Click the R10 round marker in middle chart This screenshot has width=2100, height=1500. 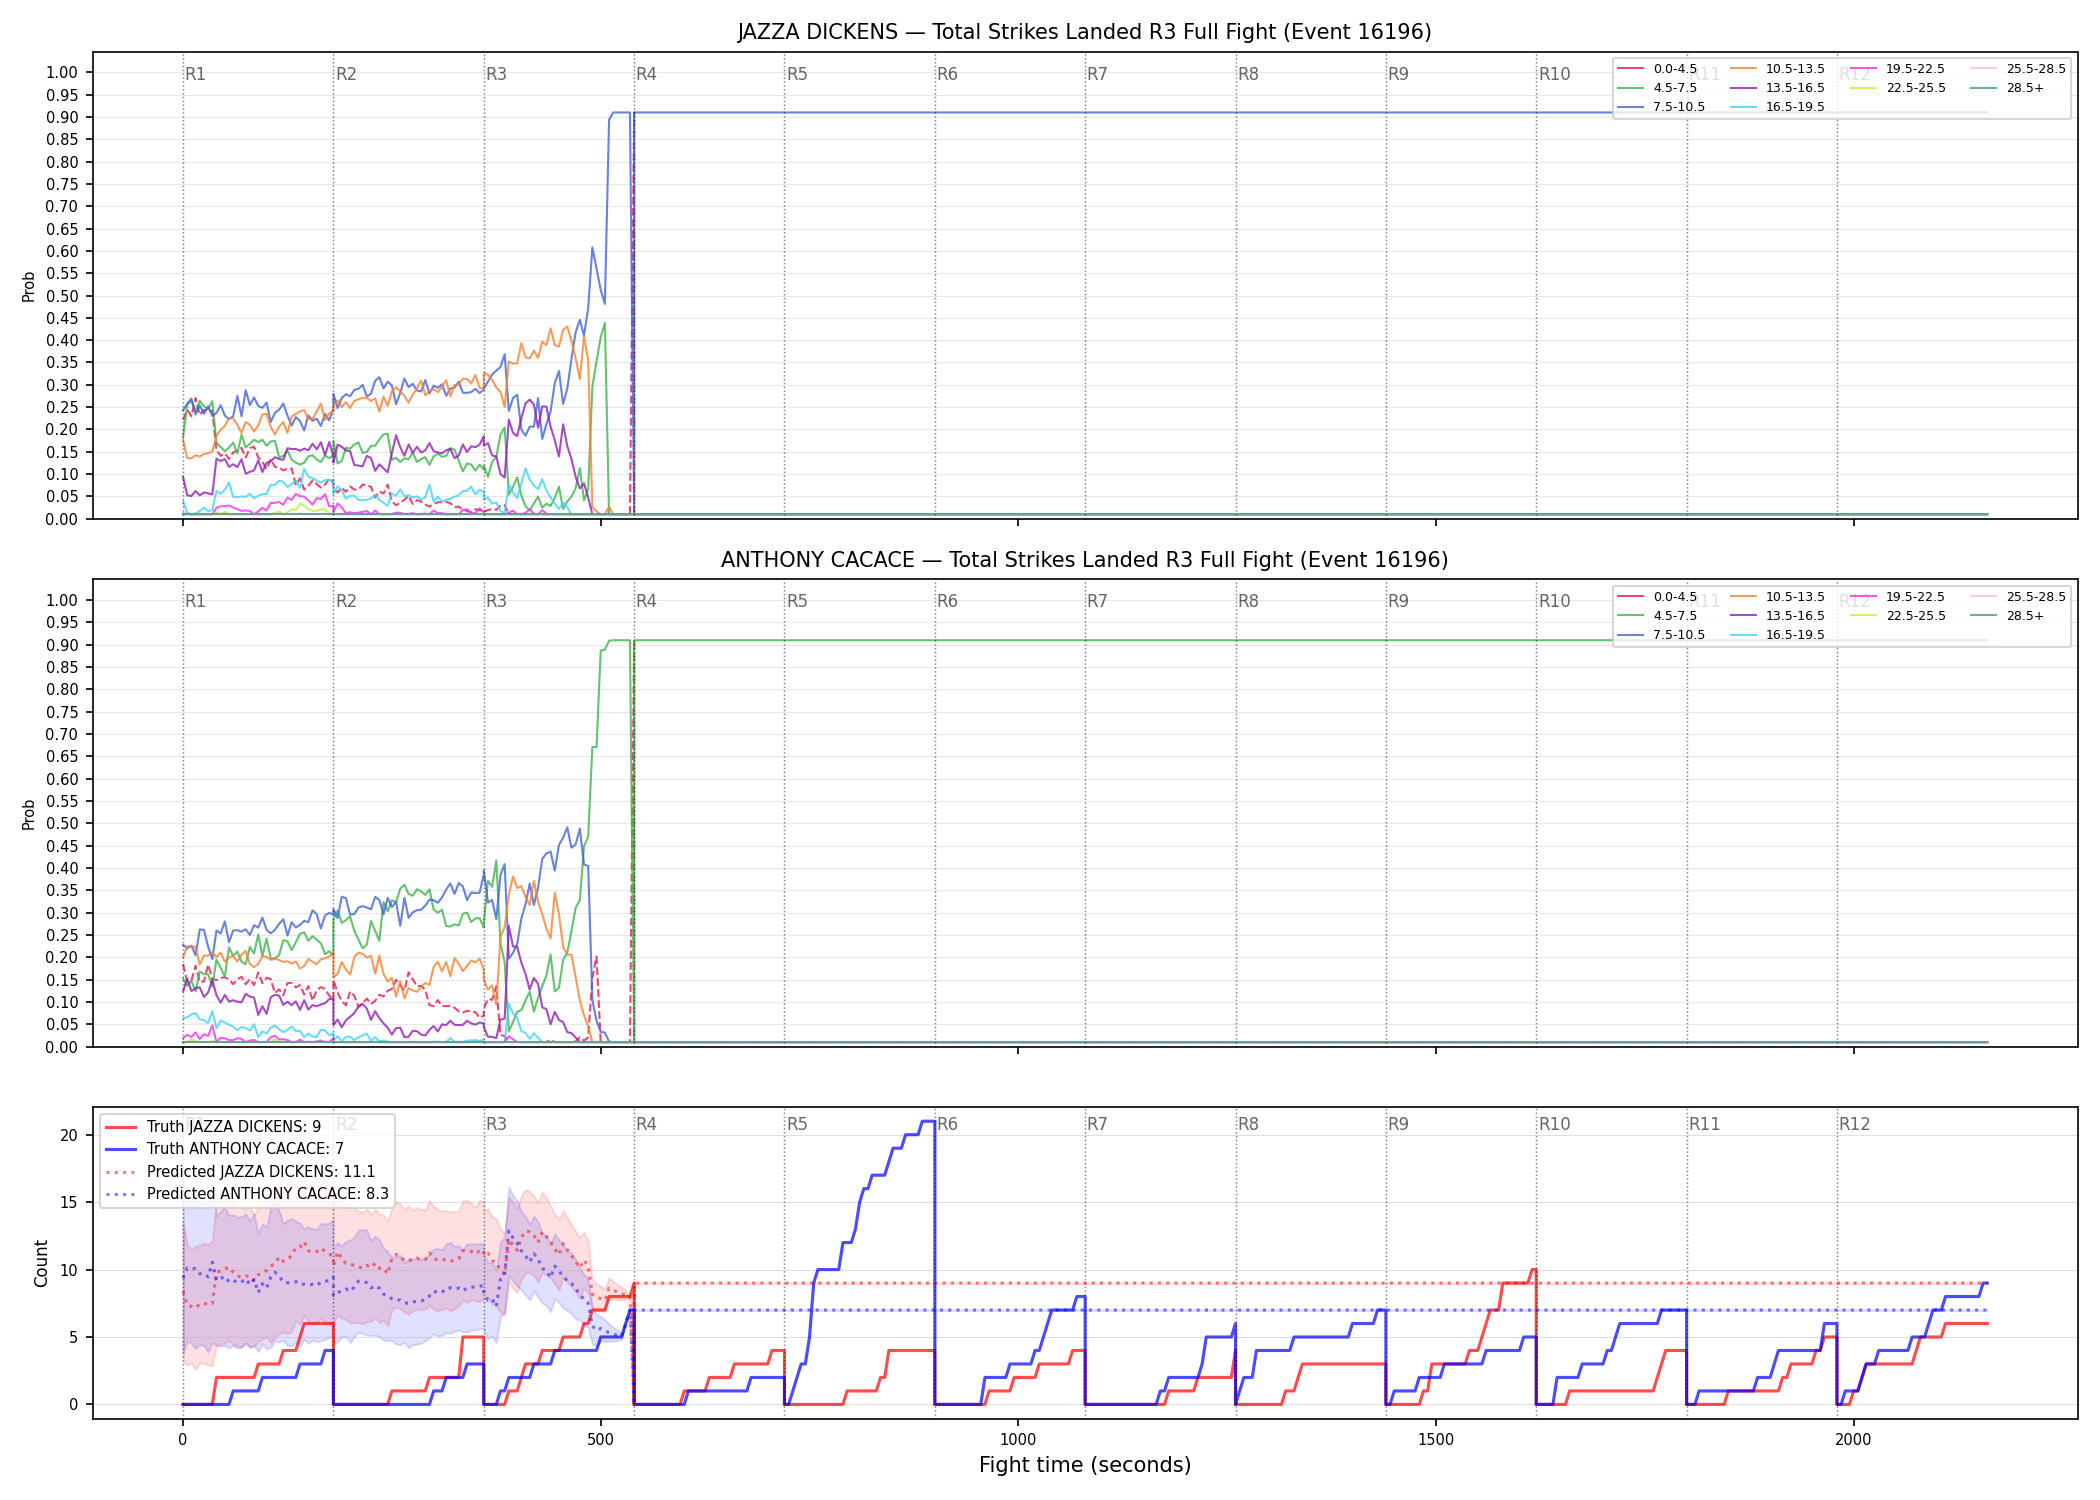pyautogui.click(x=1555, y=601)
